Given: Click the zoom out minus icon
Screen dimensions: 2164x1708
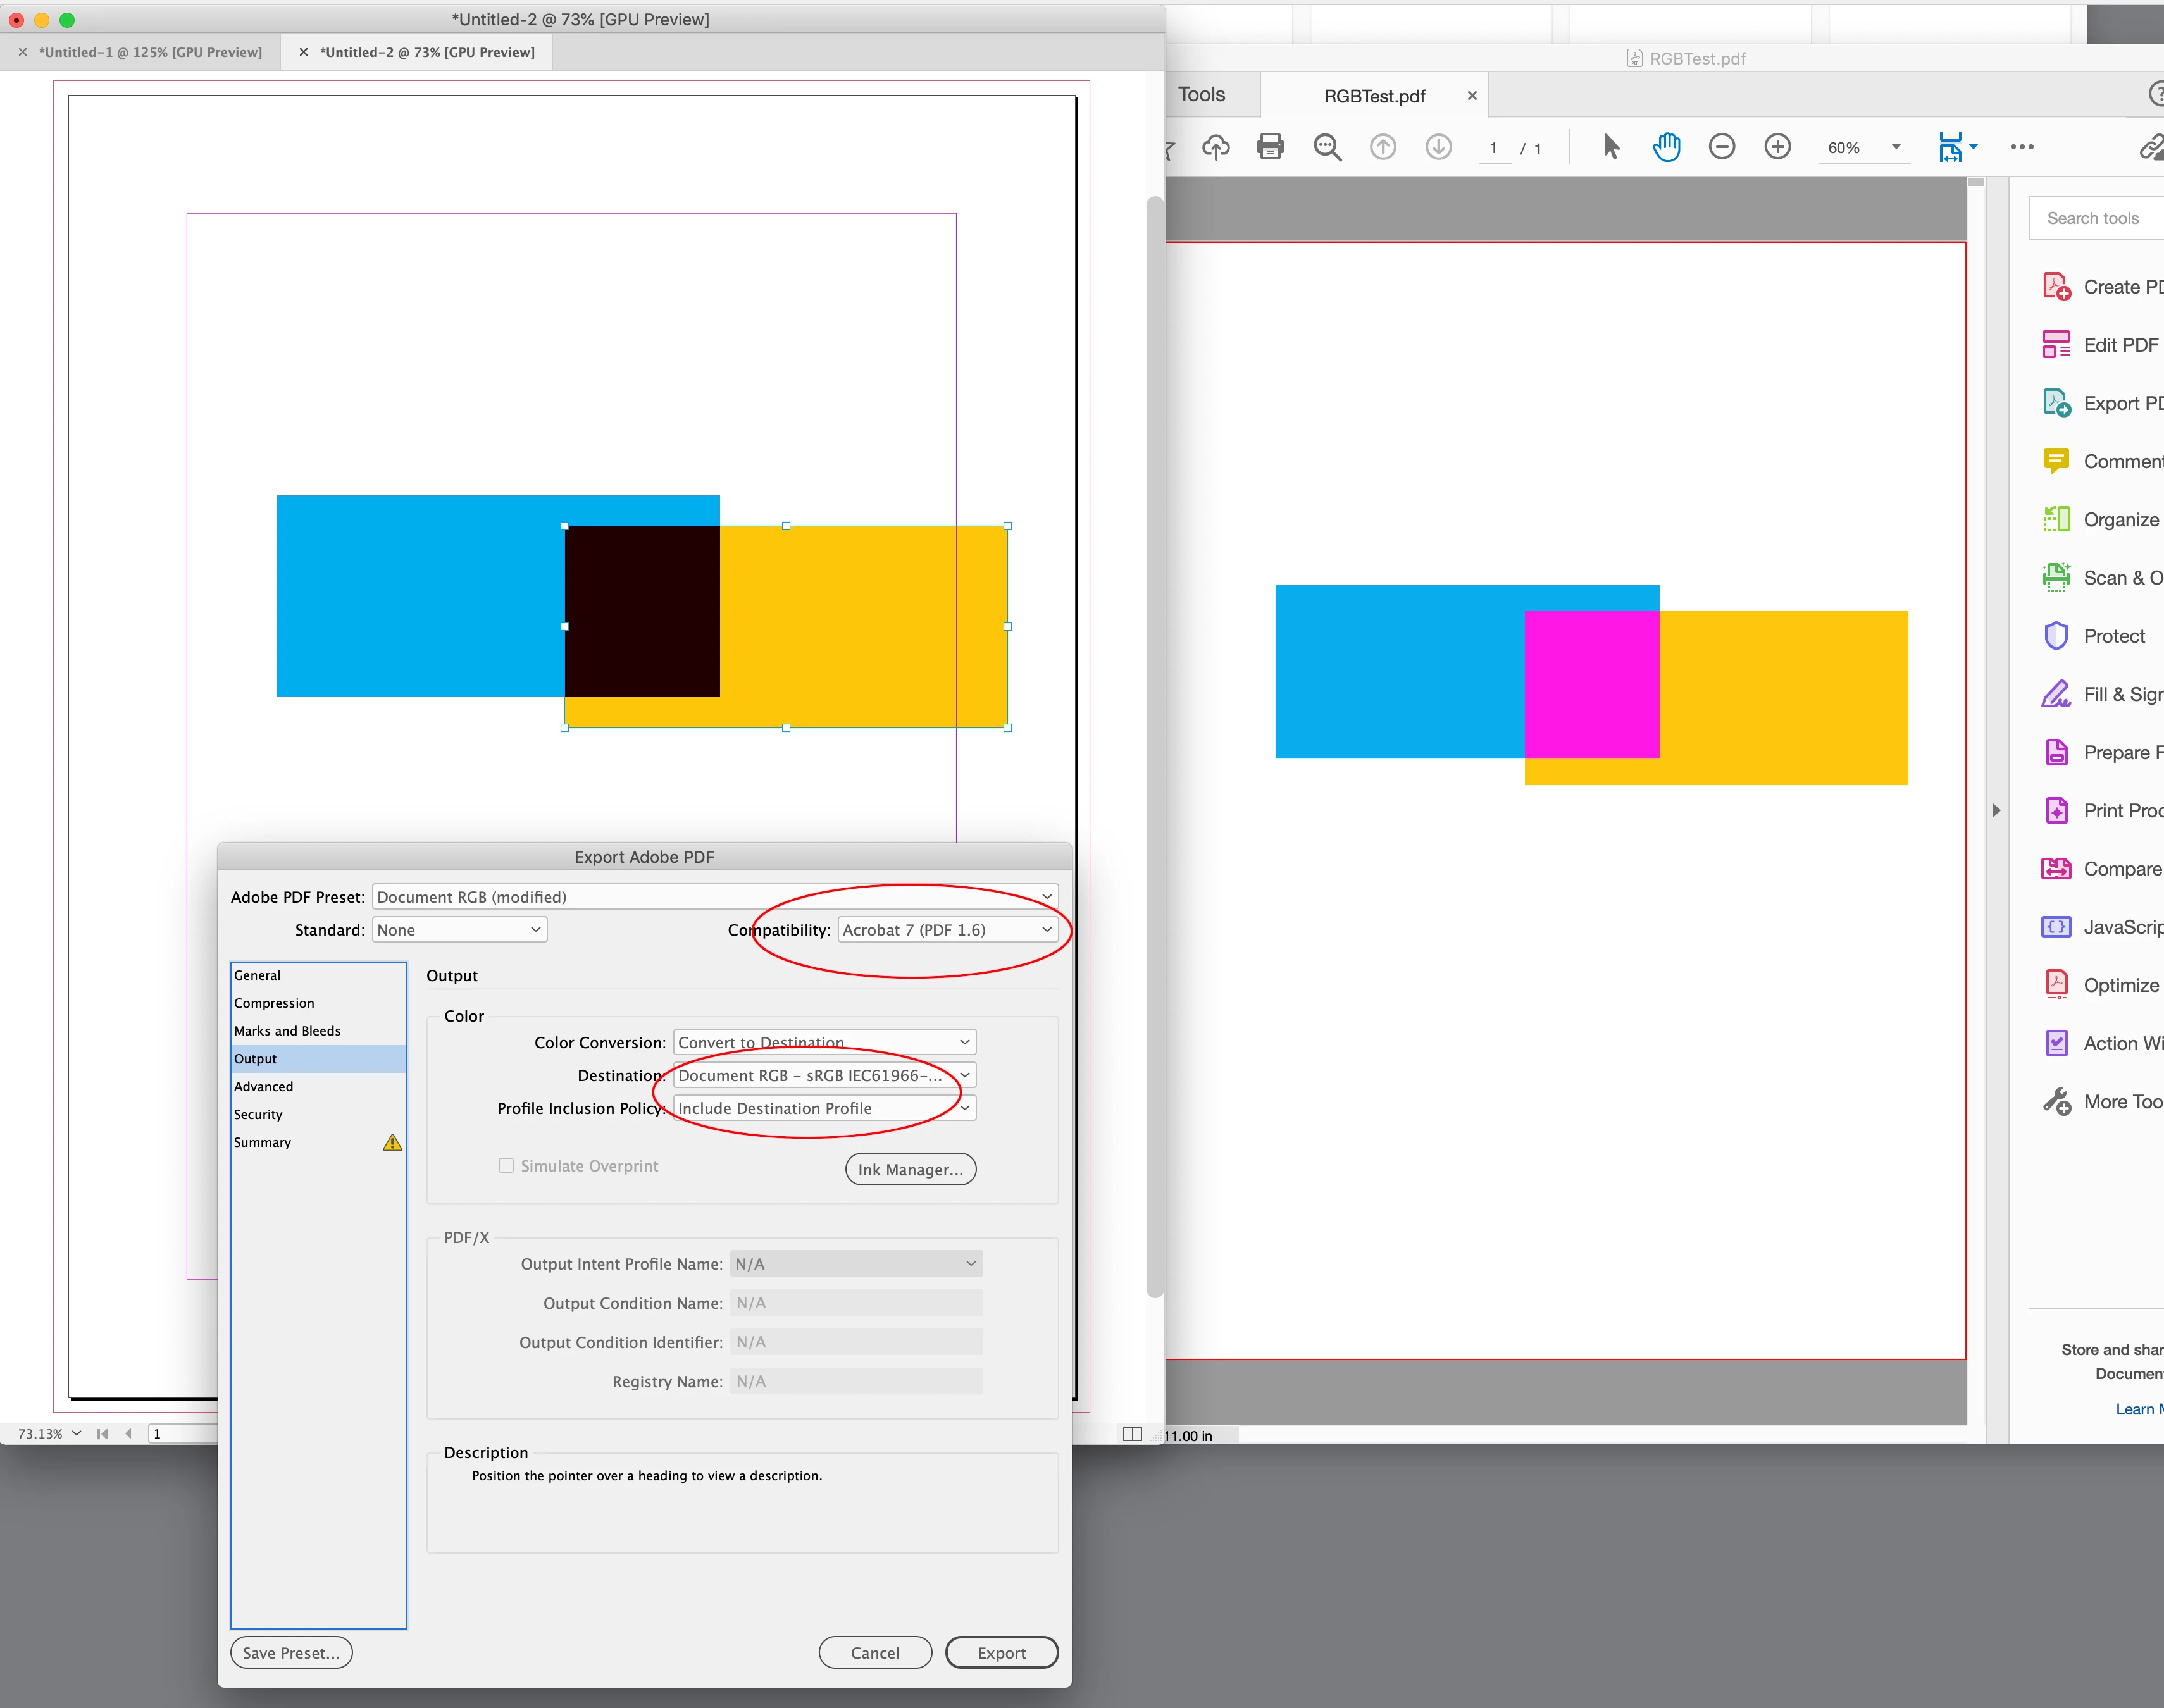Looking at the screenshot, I should 1721,147.
